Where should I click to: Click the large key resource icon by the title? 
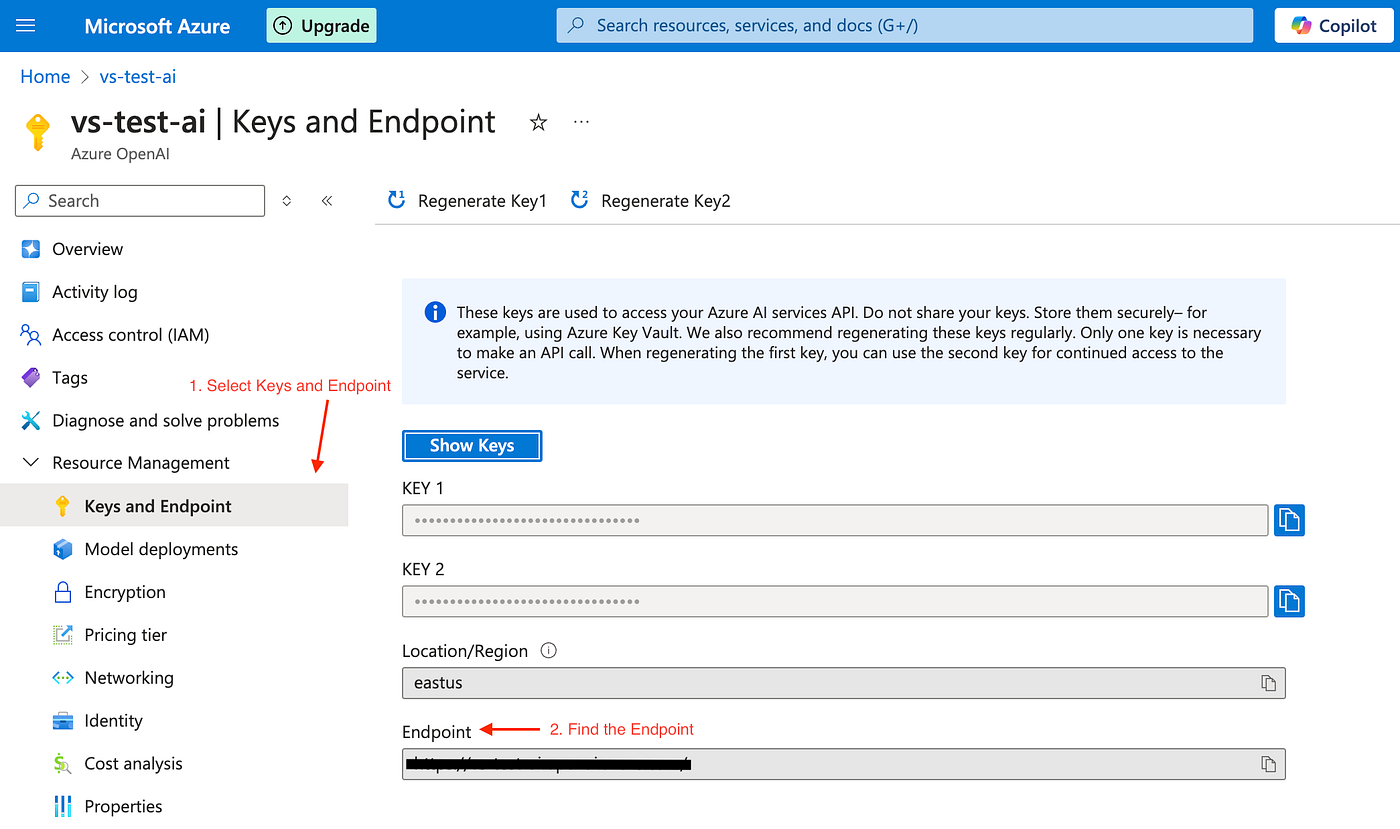[38, 132]
